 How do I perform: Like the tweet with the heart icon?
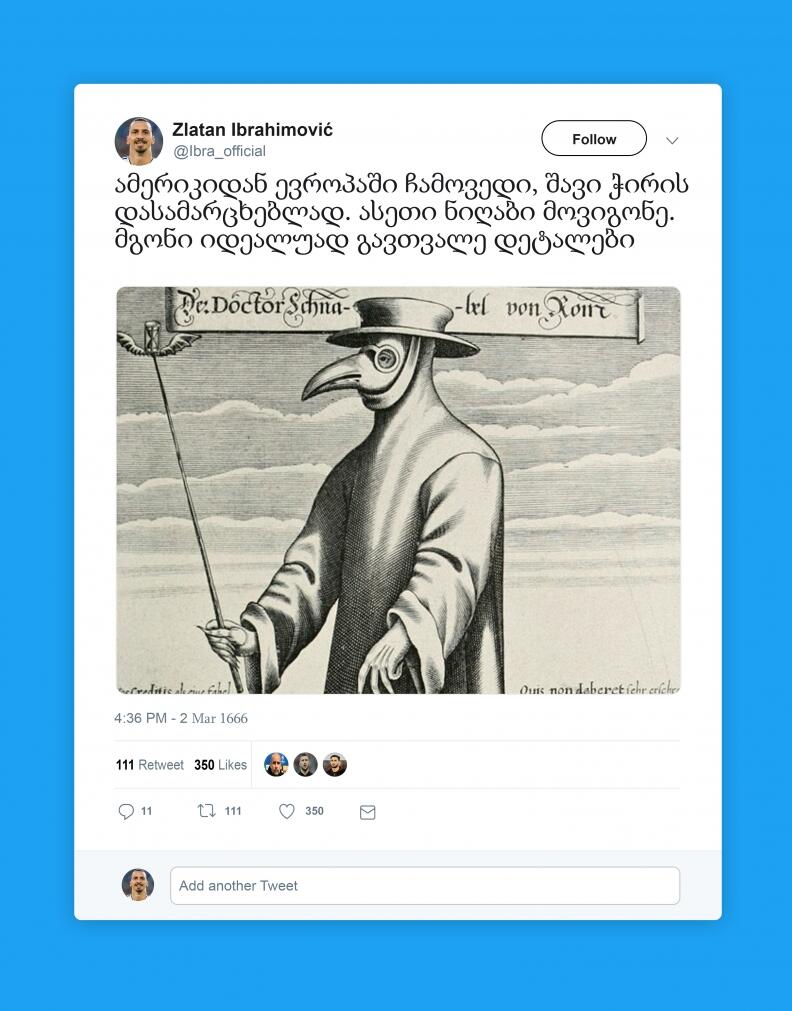point(286,811)
